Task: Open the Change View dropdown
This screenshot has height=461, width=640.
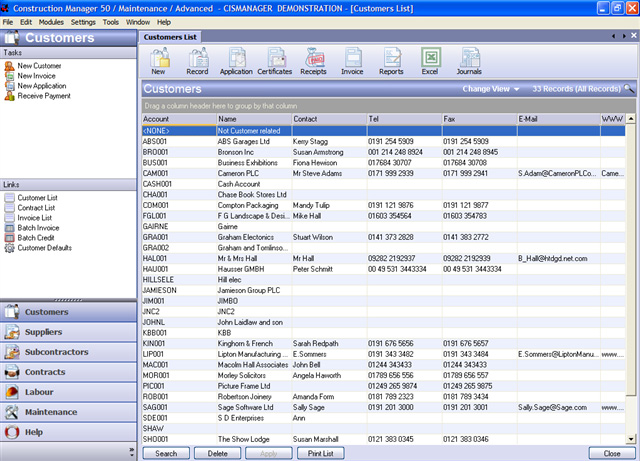Action: tap(491, 89)
